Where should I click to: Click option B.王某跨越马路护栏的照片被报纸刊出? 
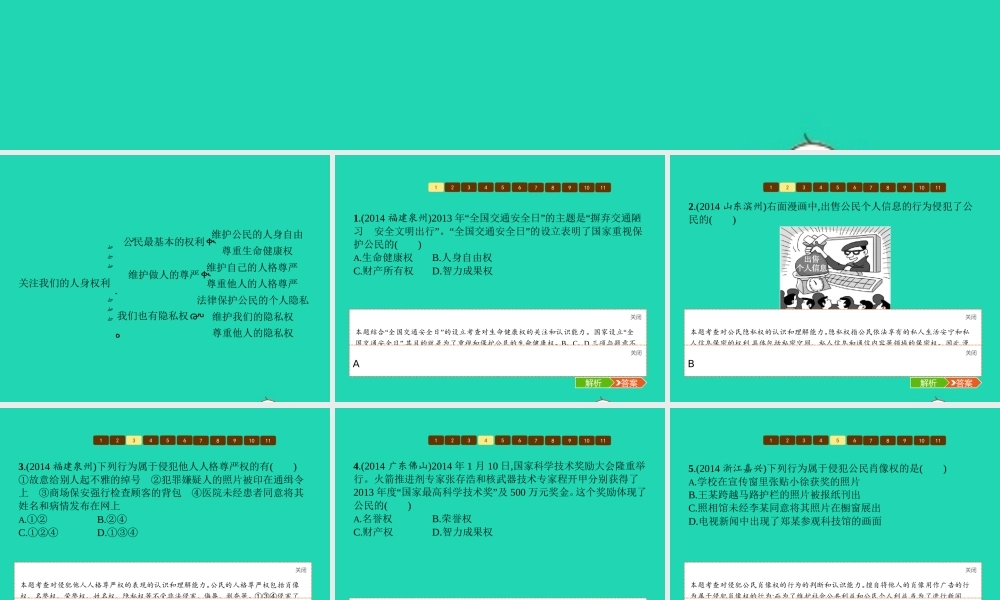tap(774, 495)
